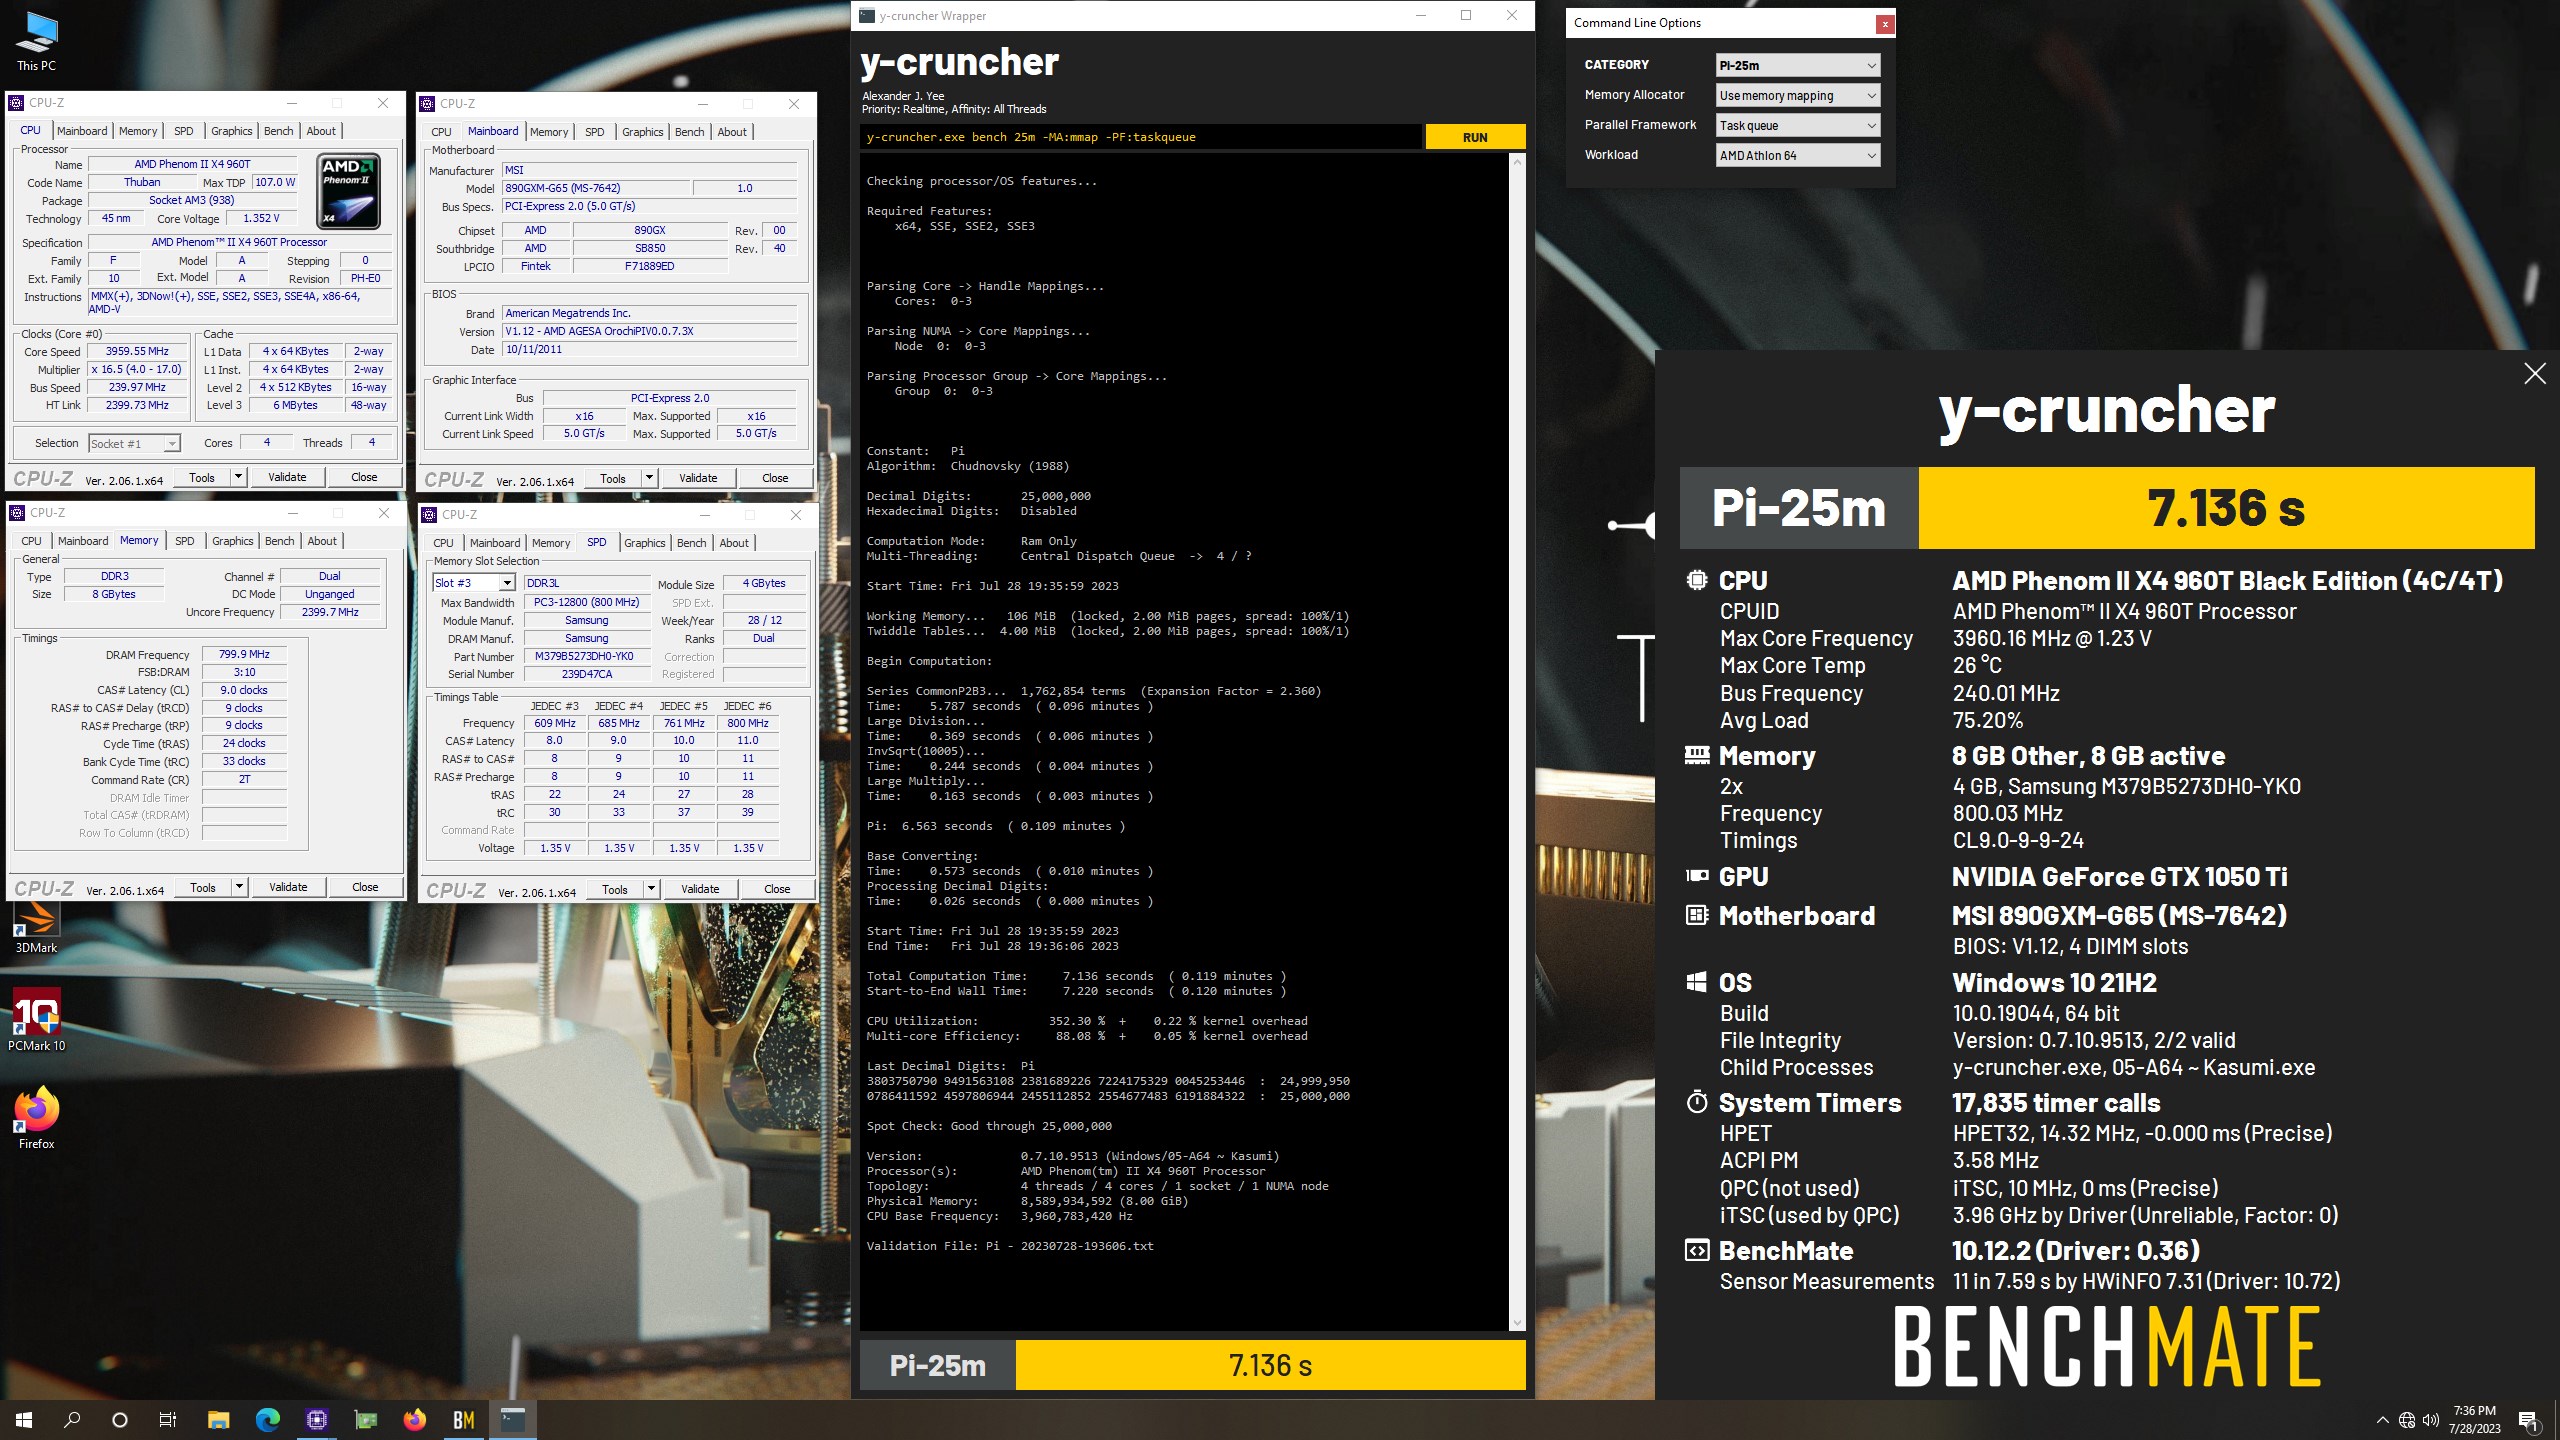Switch to CPU-Z taskbar icon
This screenshot has height=1440, width=2560.
[316, 1419]
